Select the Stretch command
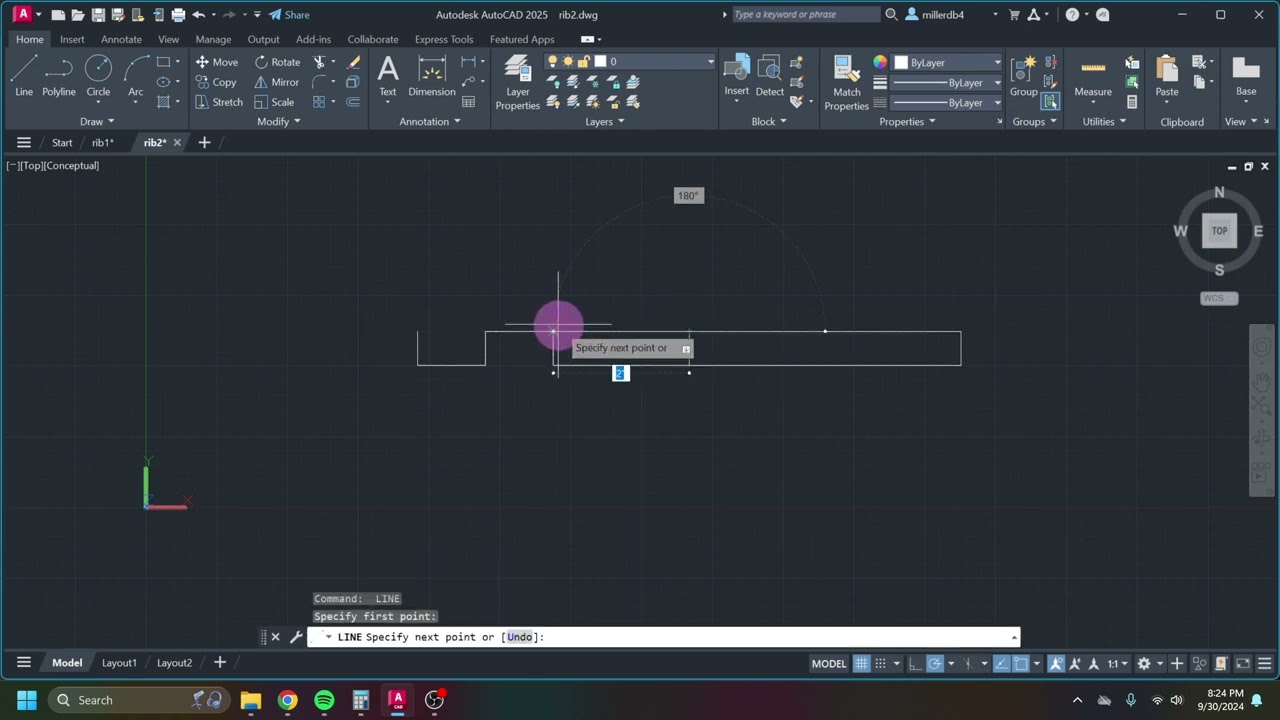 [x=219, y=102]
